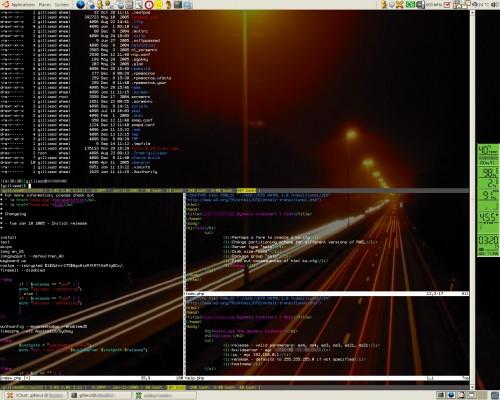Image resolution: width=500 pixels, height=400 pixels.
Task: Click the index.php status line in vim
Action: [x=92, y=378]
